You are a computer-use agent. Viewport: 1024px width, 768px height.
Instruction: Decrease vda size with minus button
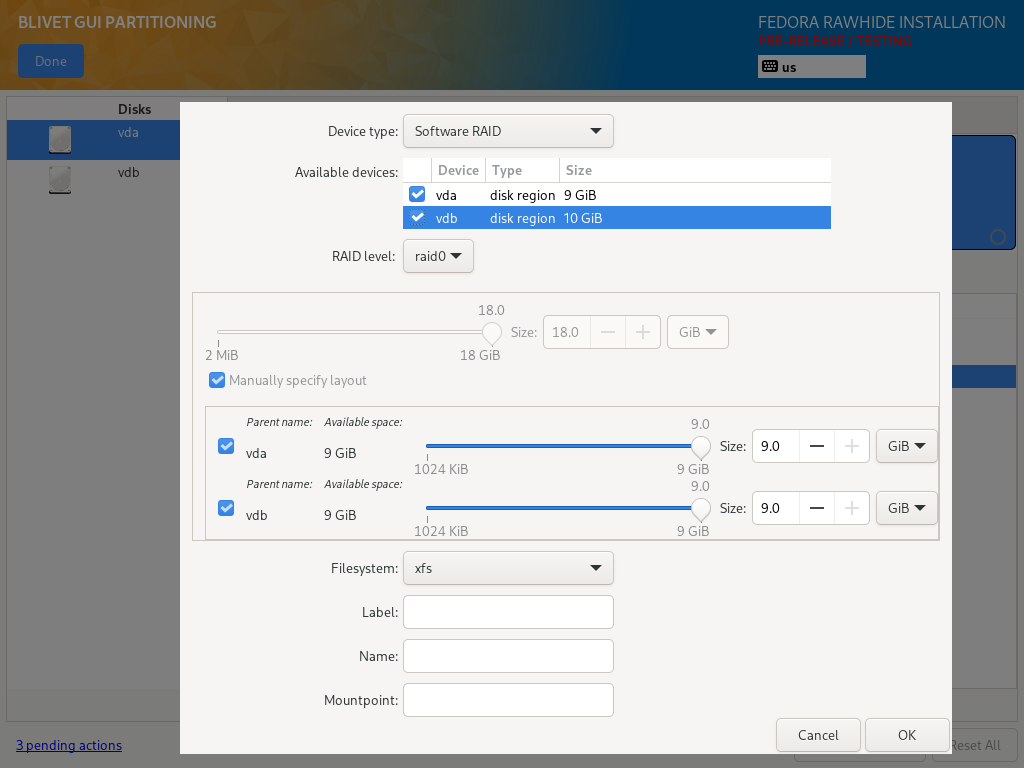817,446
